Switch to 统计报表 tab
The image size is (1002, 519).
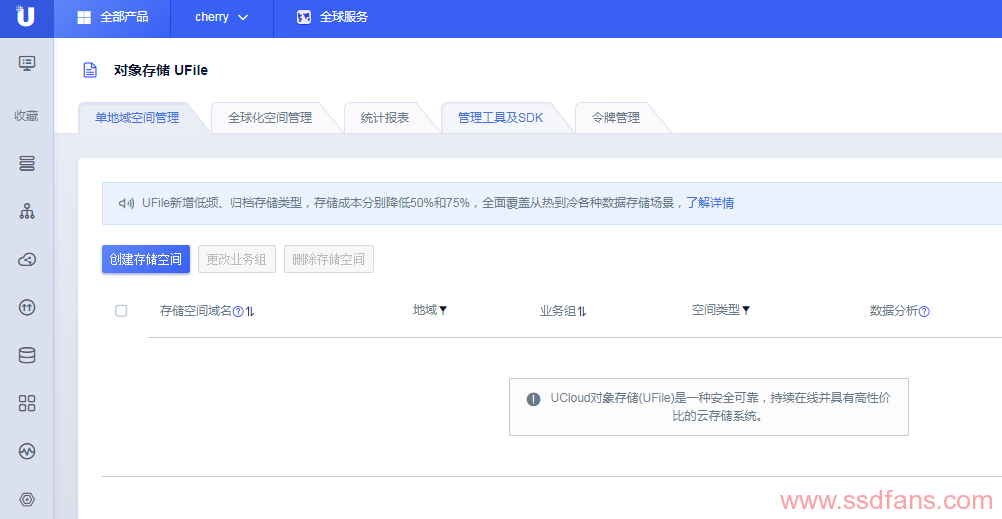pyautogui.click(x=385, y=118)
